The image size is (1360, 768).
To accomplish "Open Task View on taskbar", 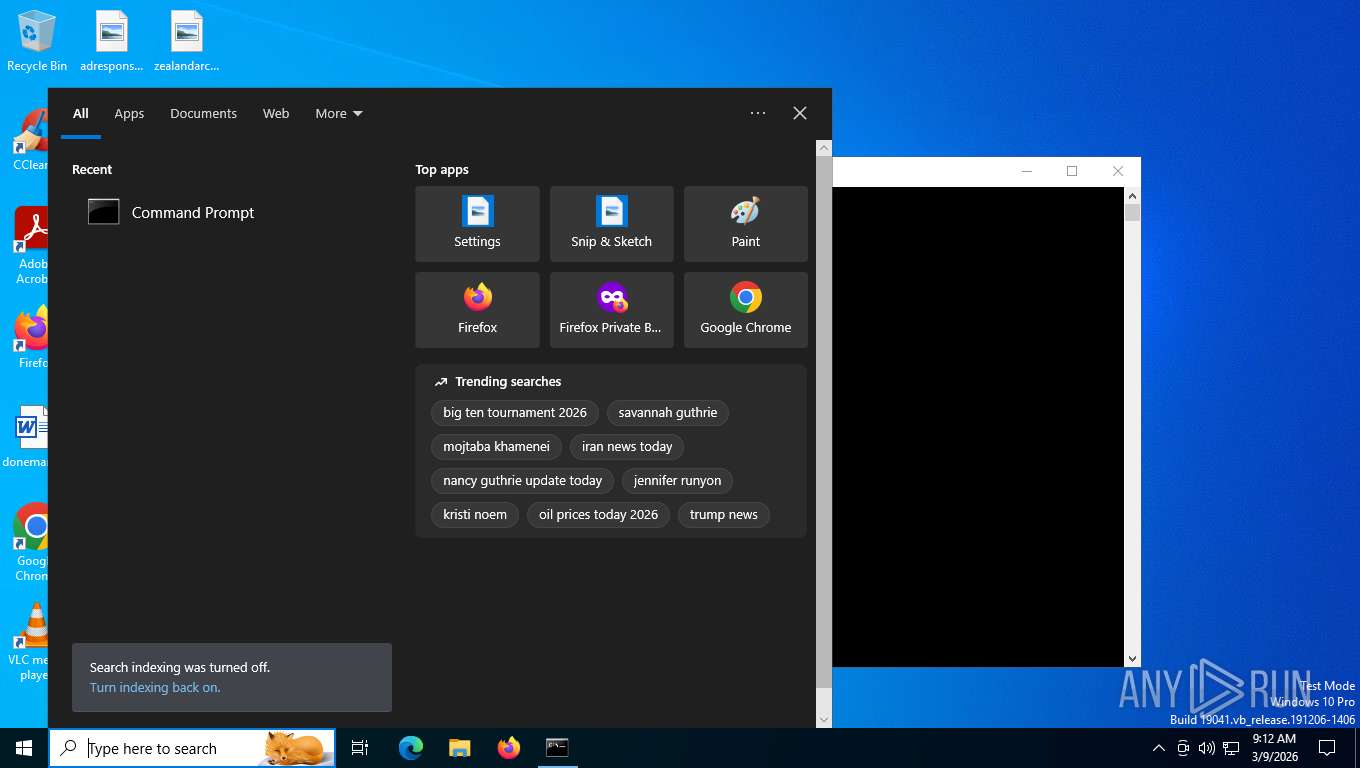I will pos(360,748).
